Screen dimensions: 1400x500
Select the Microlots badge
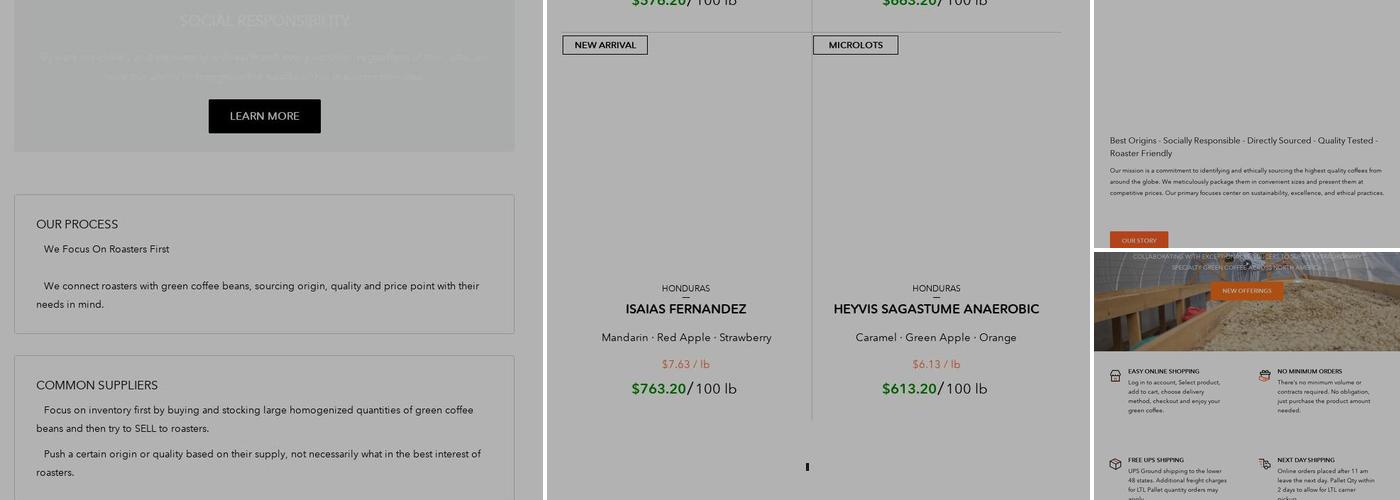pyautogui.click(x=855, y=45)
